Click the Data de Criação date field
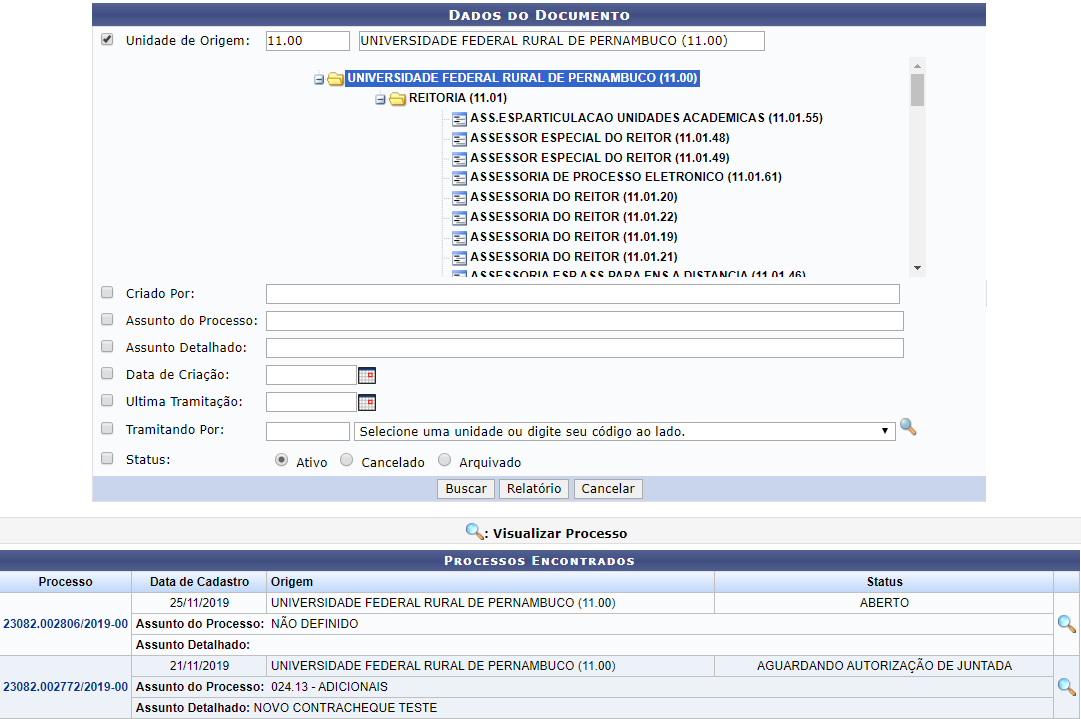 (311, 375)
